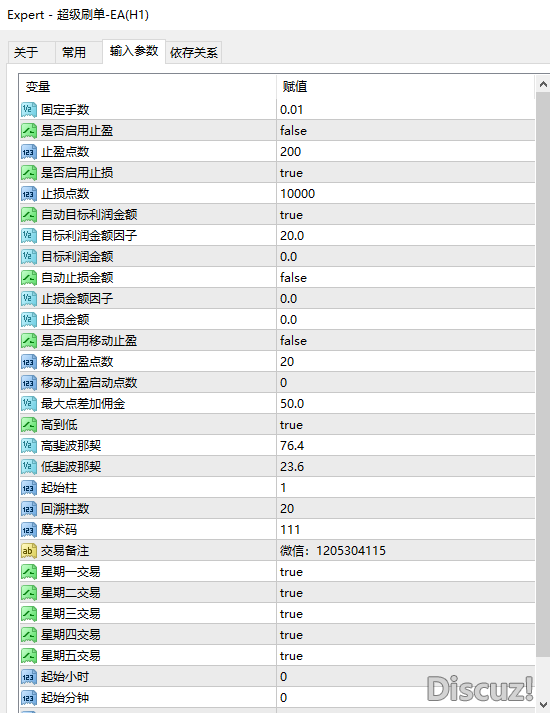This screenshot has height=713, width=550.
Task: Click the bool icon beside 自动目标利润金额
Action: click(29, 215)
